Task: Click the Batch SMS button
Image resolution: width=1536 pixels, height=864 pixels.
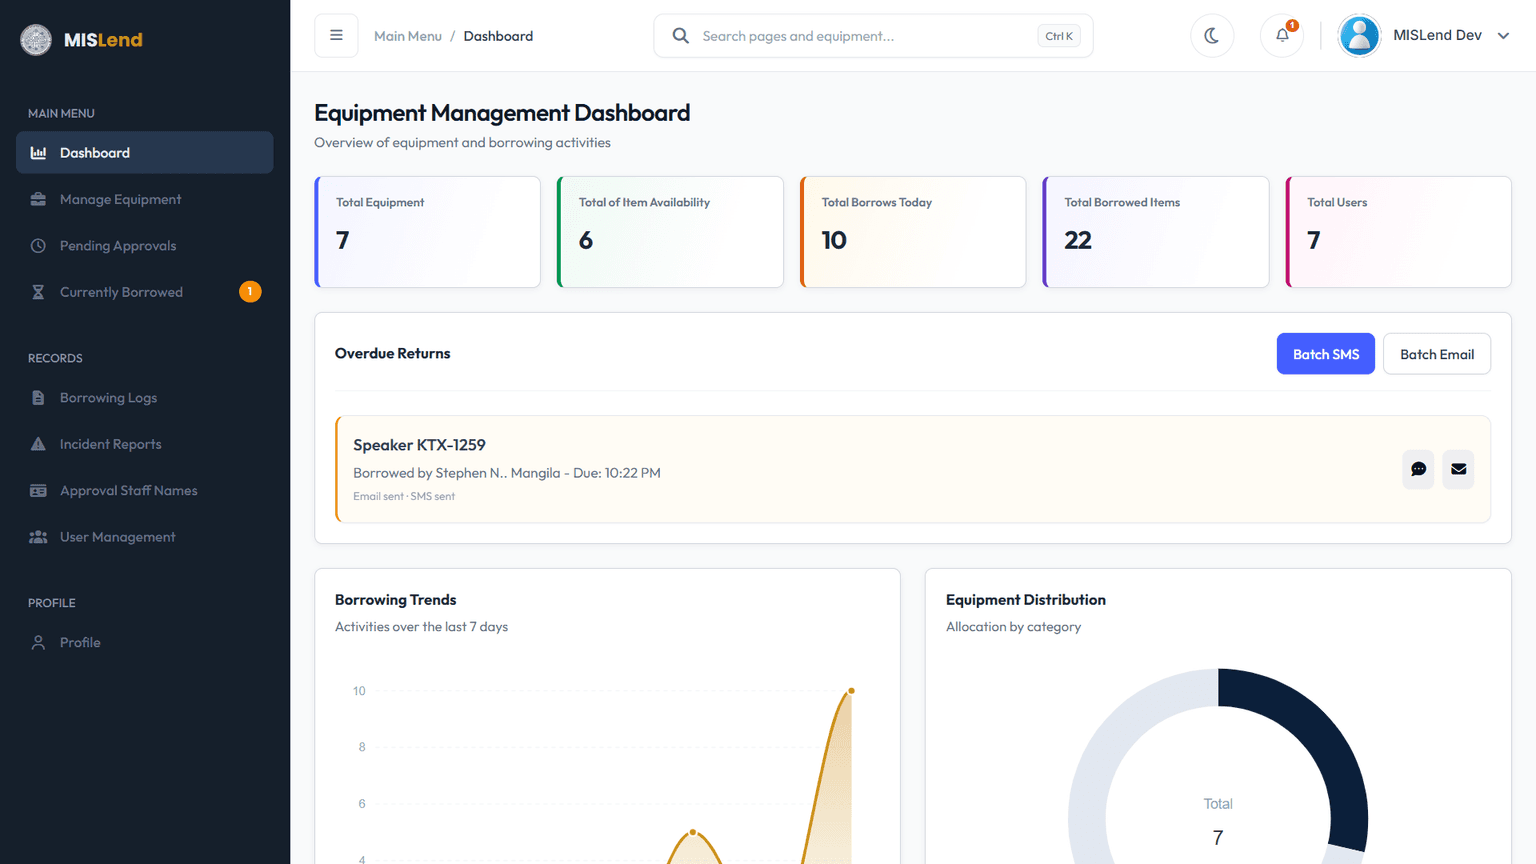Action: tap(1326, 354)
